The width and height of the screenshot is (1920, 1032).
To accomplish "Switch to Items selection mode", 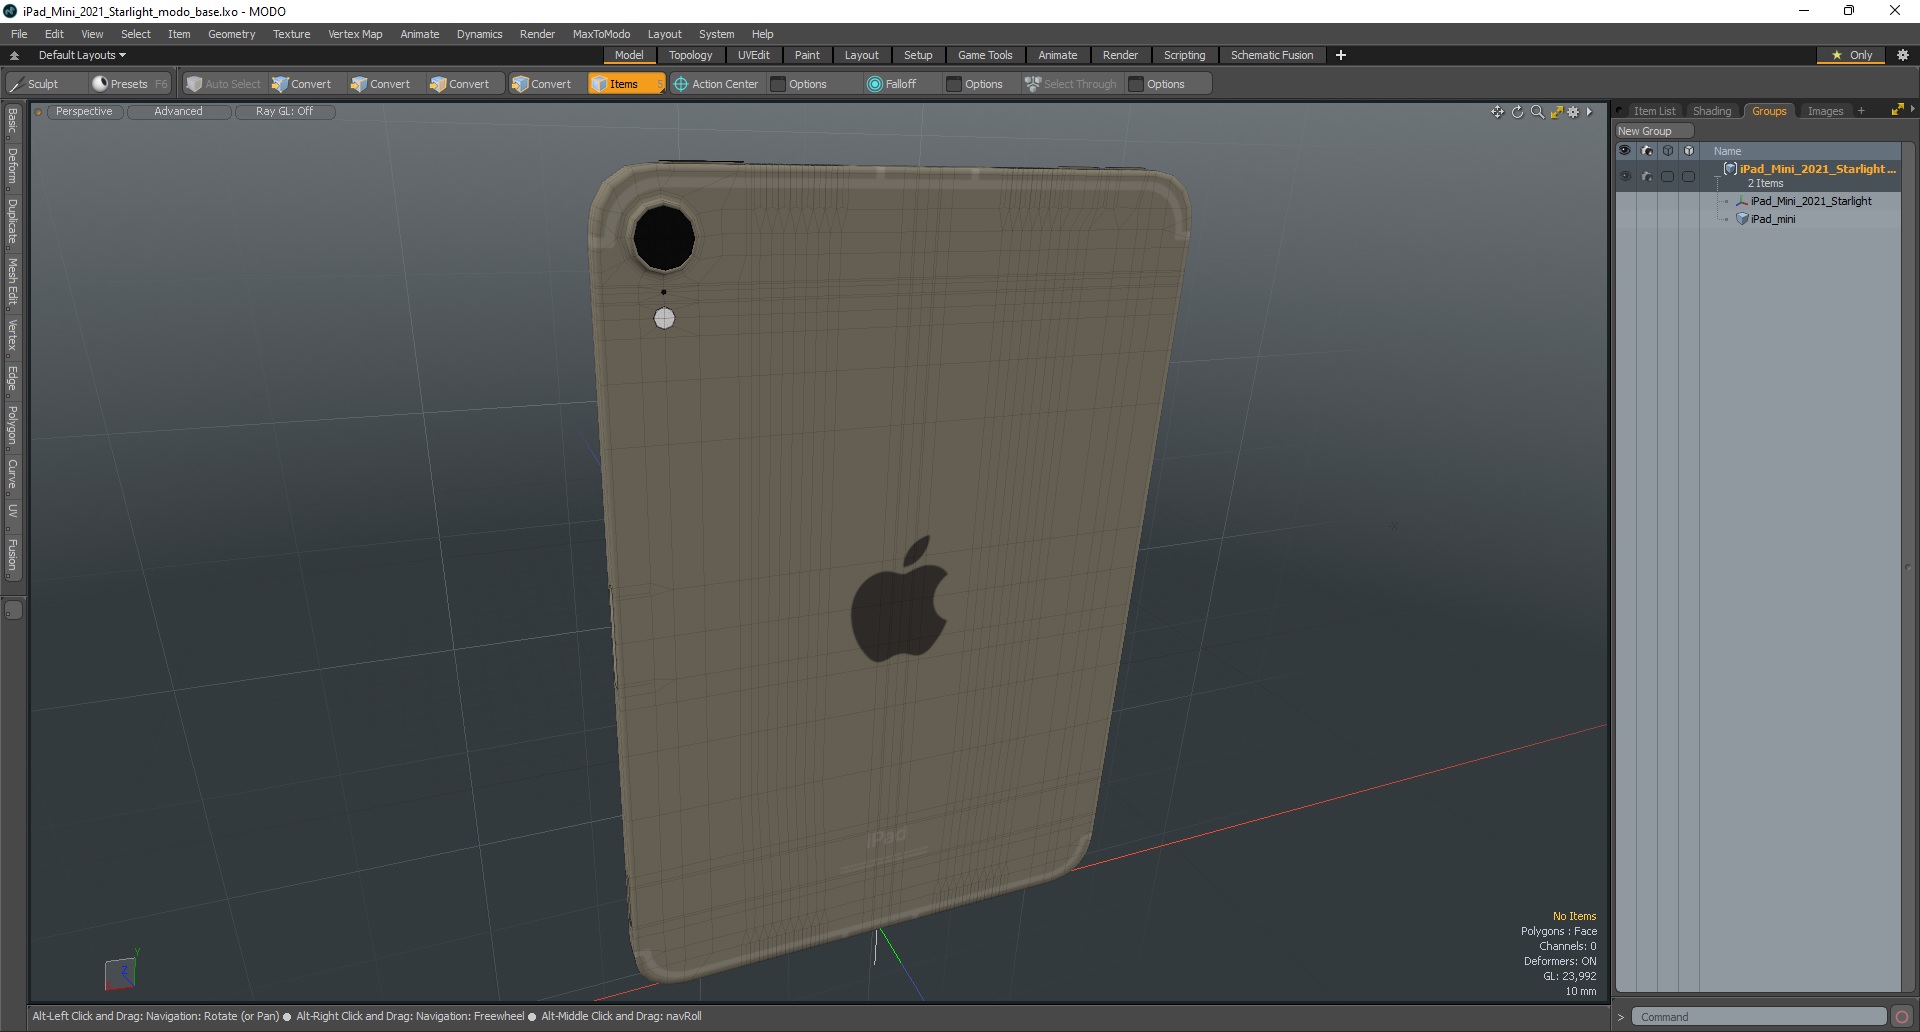I will [626, 84].
